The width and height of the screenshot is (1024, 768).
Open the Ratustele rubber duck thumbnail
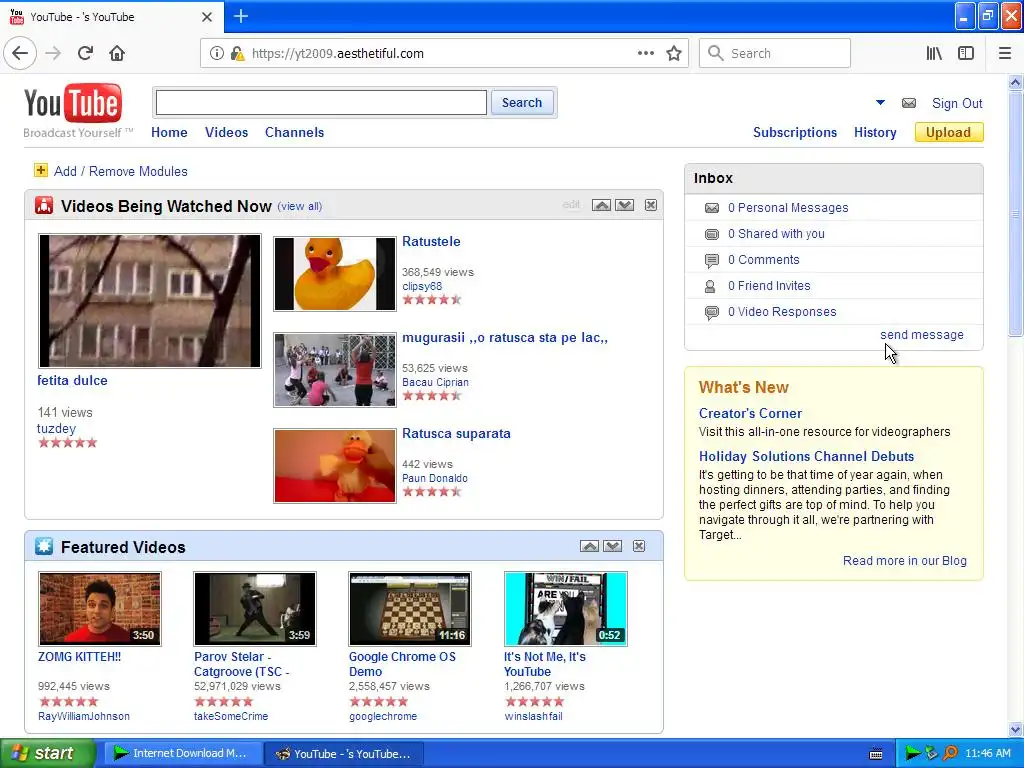click(334, 274)
